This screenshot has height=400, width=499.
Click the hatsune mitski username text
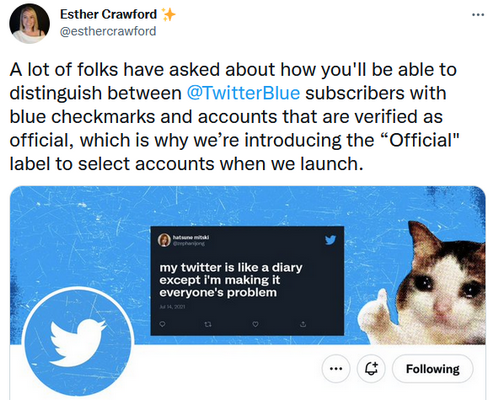click(x=191, y=237)
